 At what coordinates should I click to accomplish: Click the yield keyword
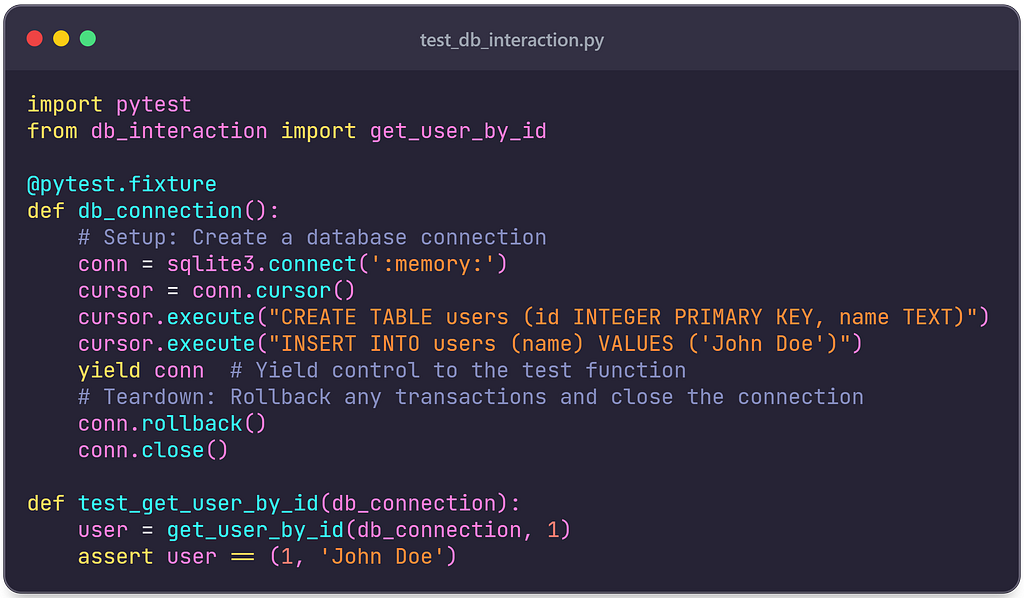(x=109, y=371)
